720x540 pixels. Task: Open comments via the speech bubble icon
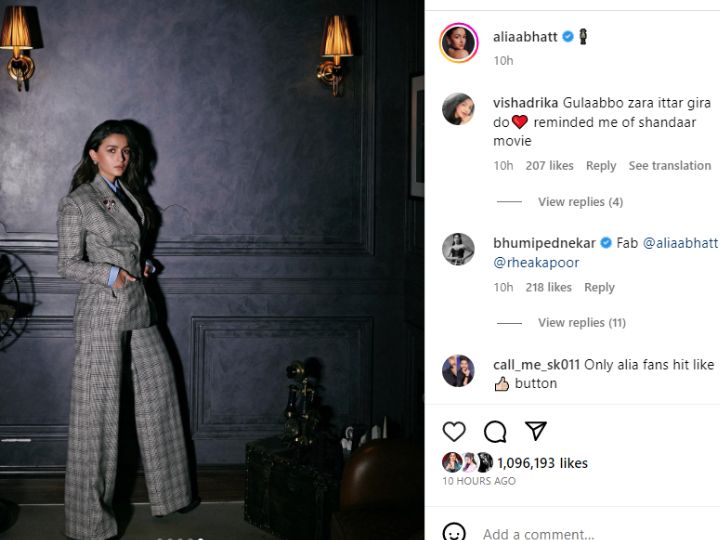[495, 432]
